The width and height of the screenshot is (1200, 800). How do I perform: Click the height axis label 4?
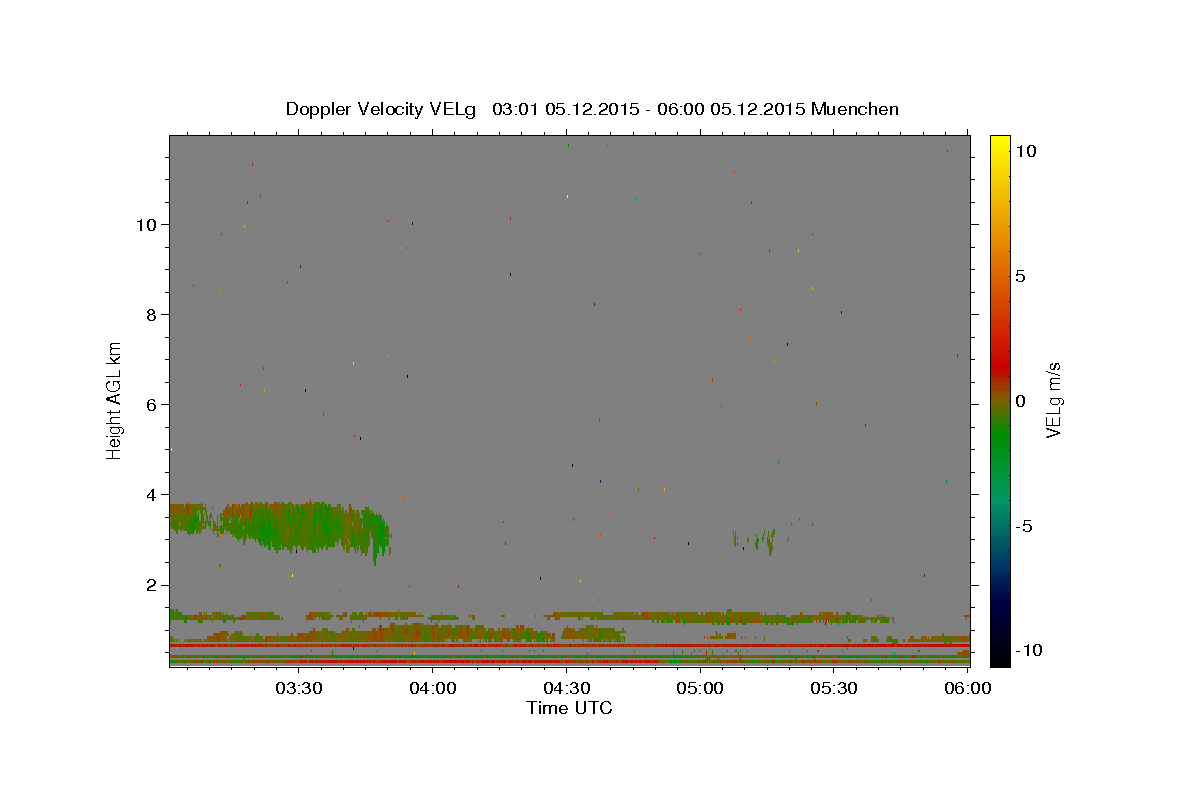coord(152,495)
